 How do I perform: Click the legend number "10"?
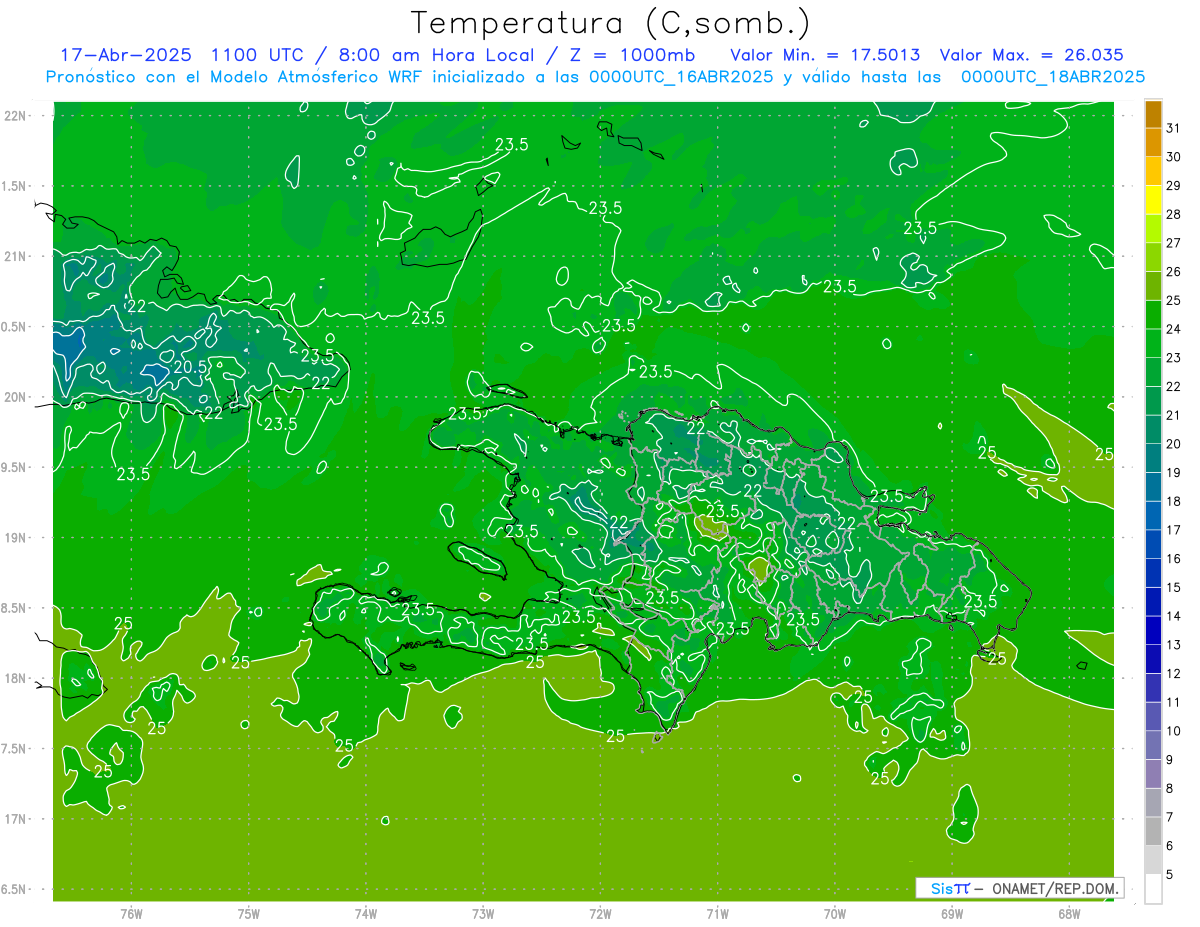coord(1174,731)
